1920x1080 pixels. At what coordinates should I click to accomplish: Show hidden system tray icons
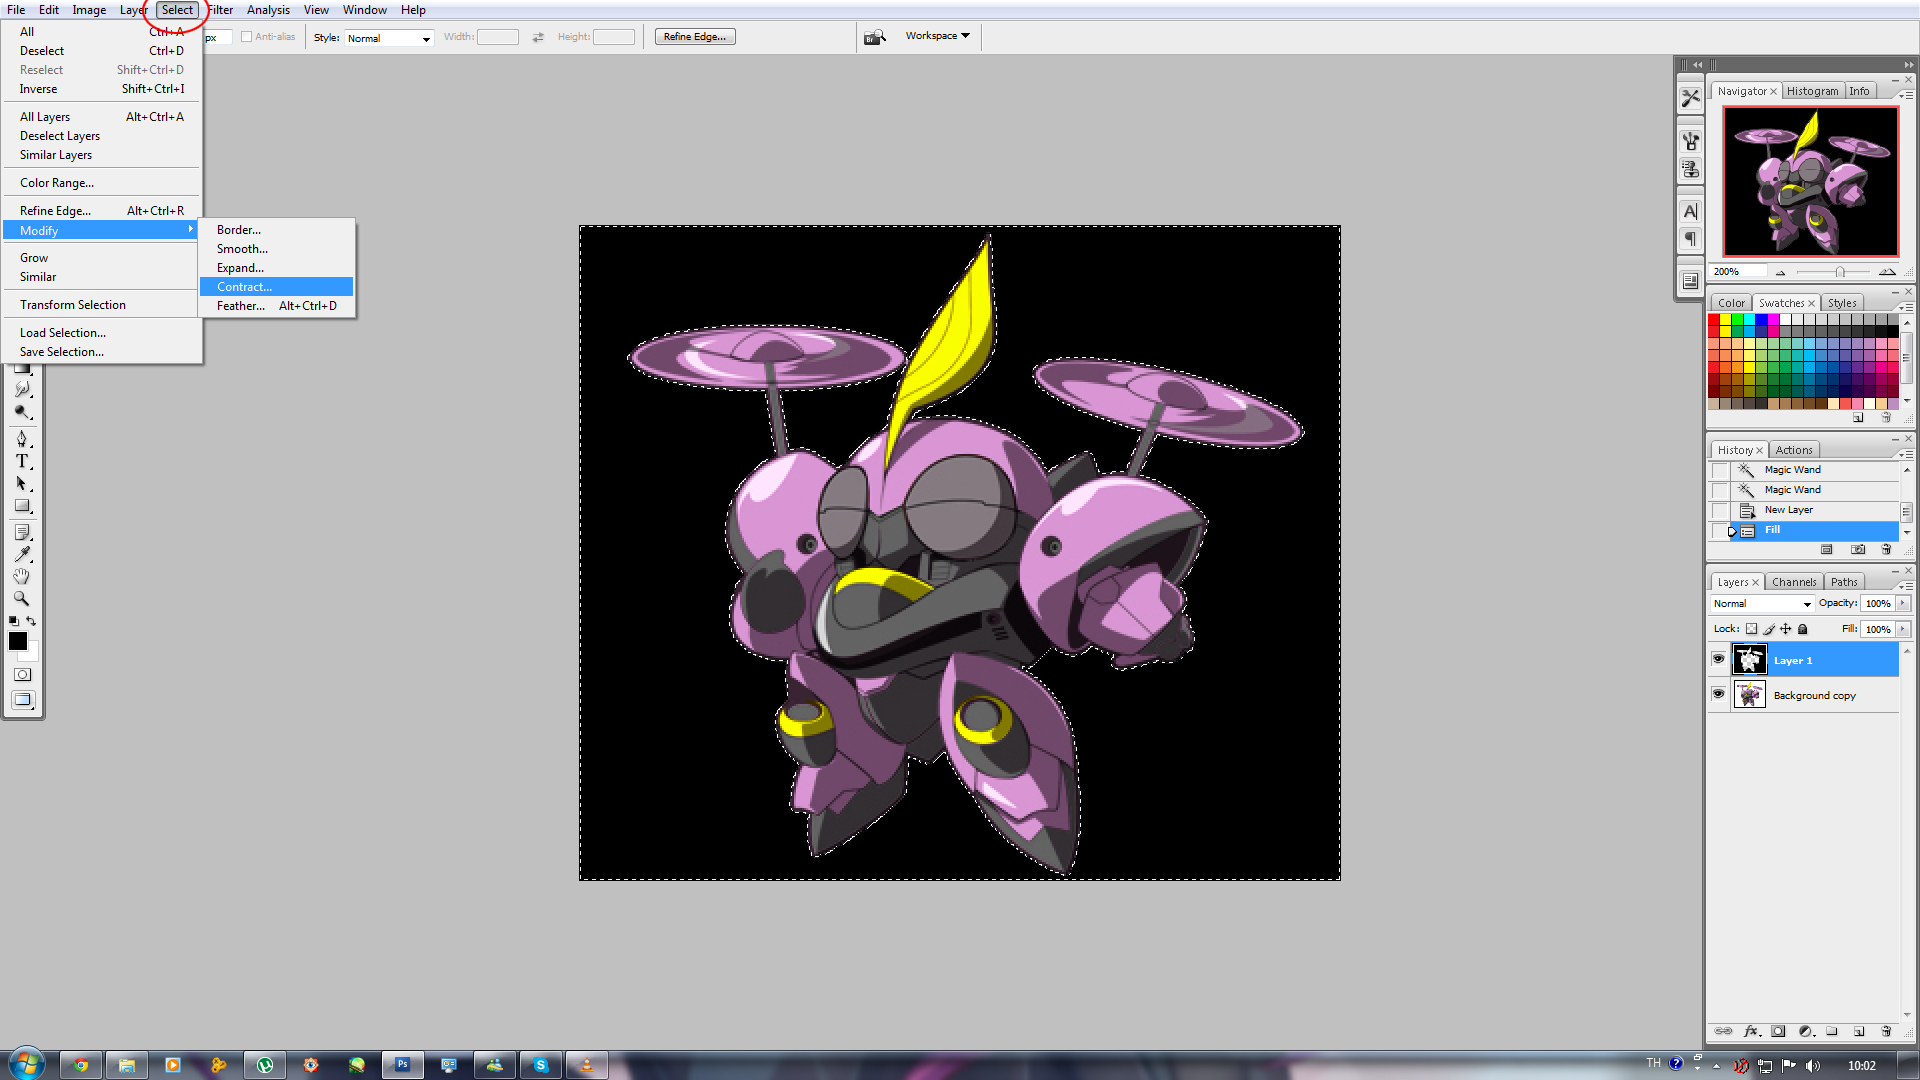(x=1716, y=1066)
